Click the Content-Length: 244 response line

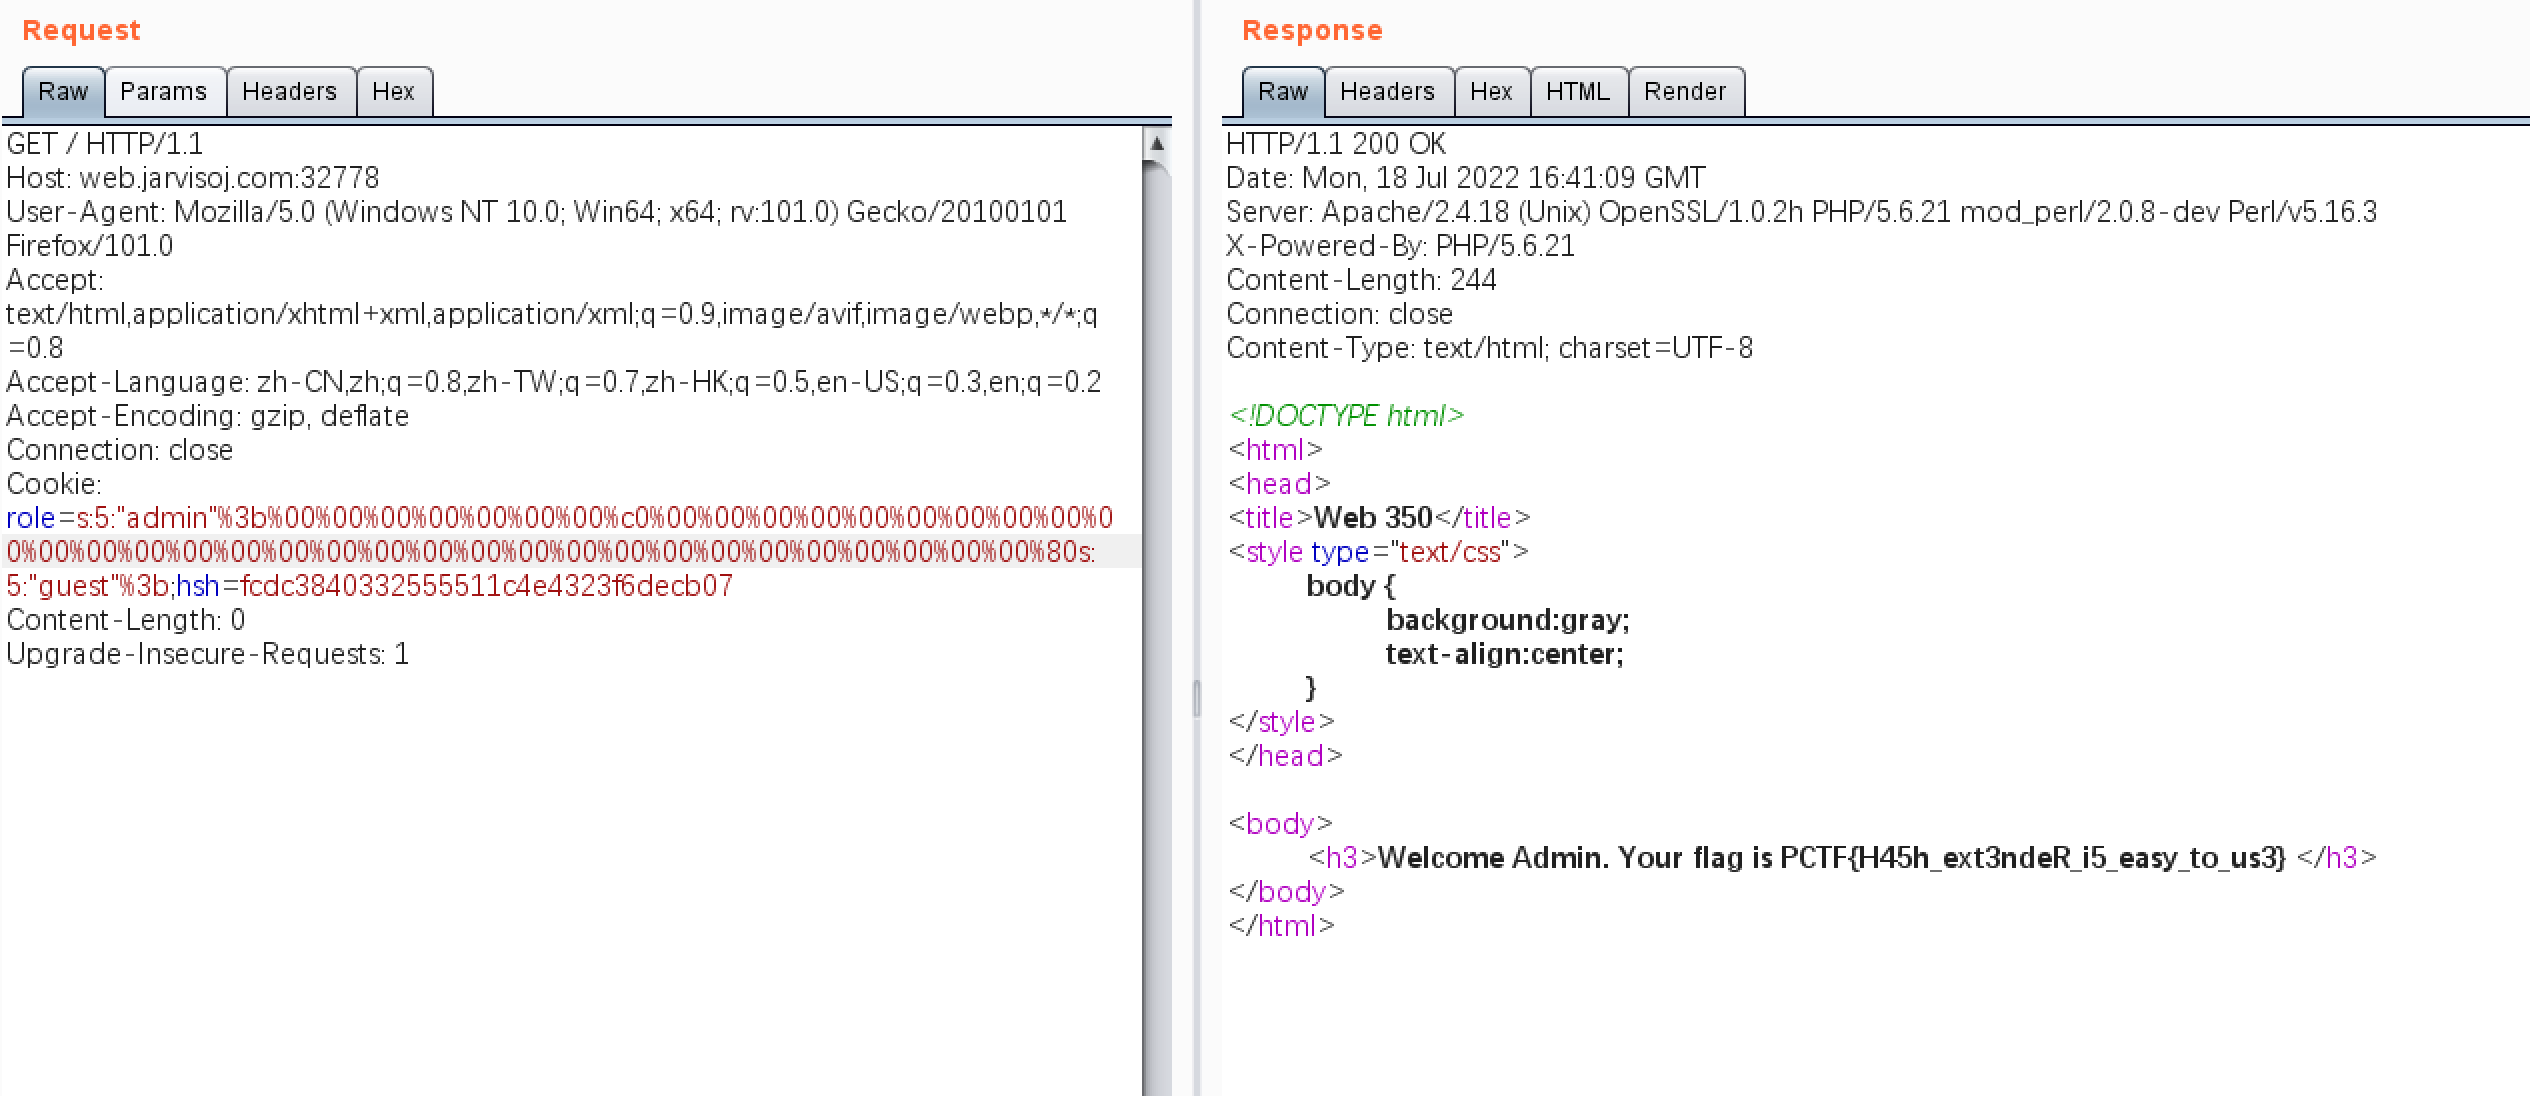[x=1362, y=280]
